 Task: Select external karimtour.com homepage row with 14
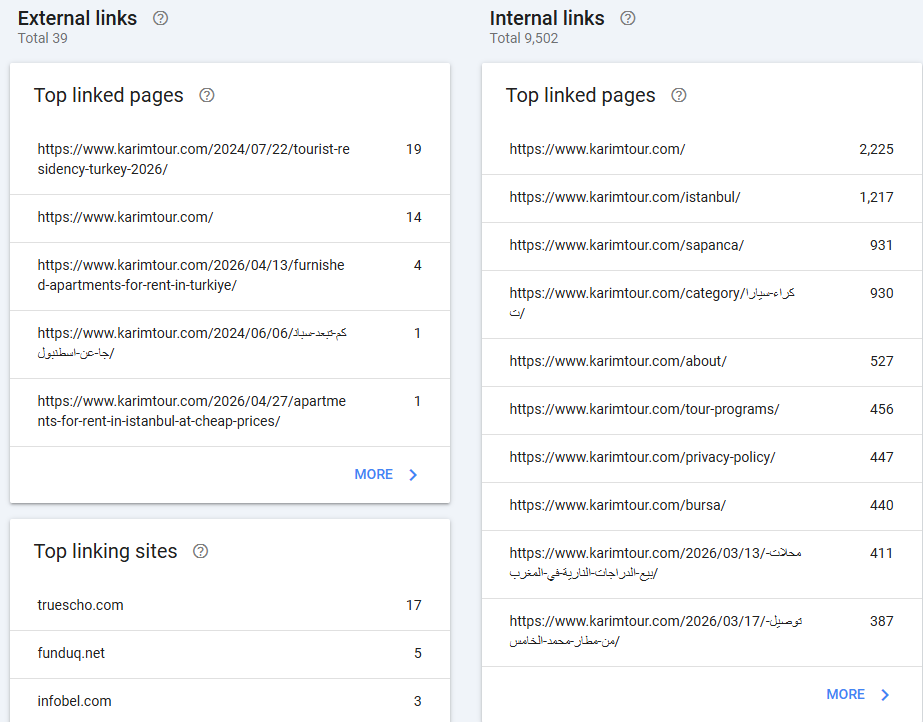point(230,218)
